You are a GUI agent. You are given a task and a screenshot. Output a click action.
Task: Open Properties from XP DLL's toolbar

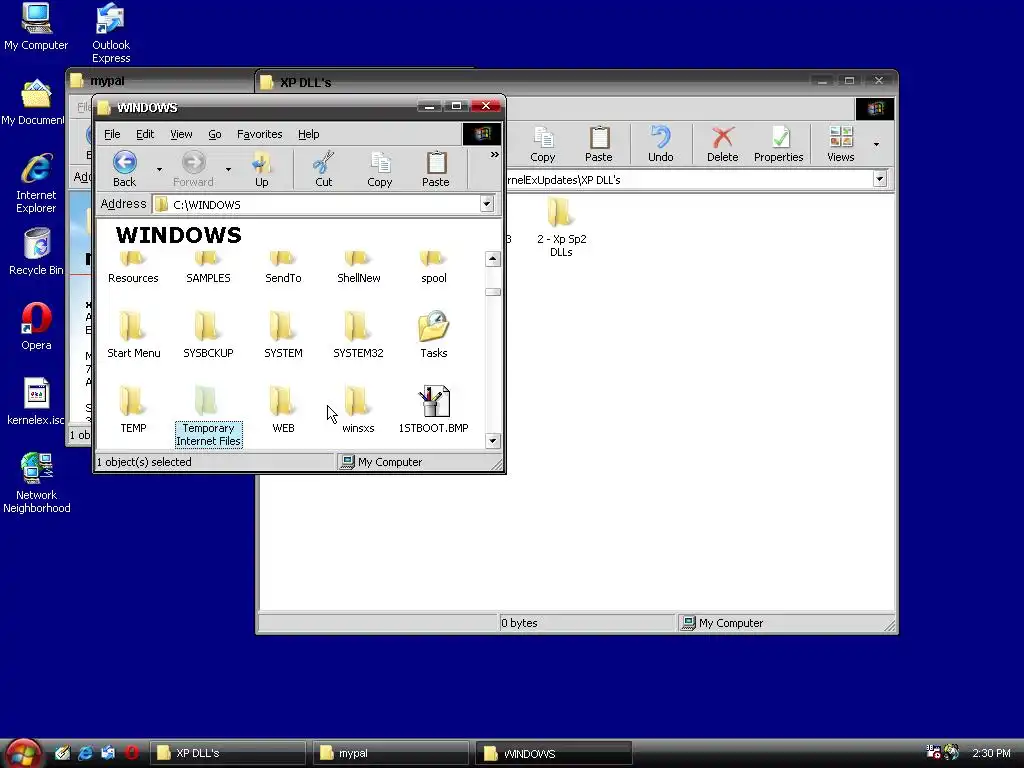coord(778,144)
